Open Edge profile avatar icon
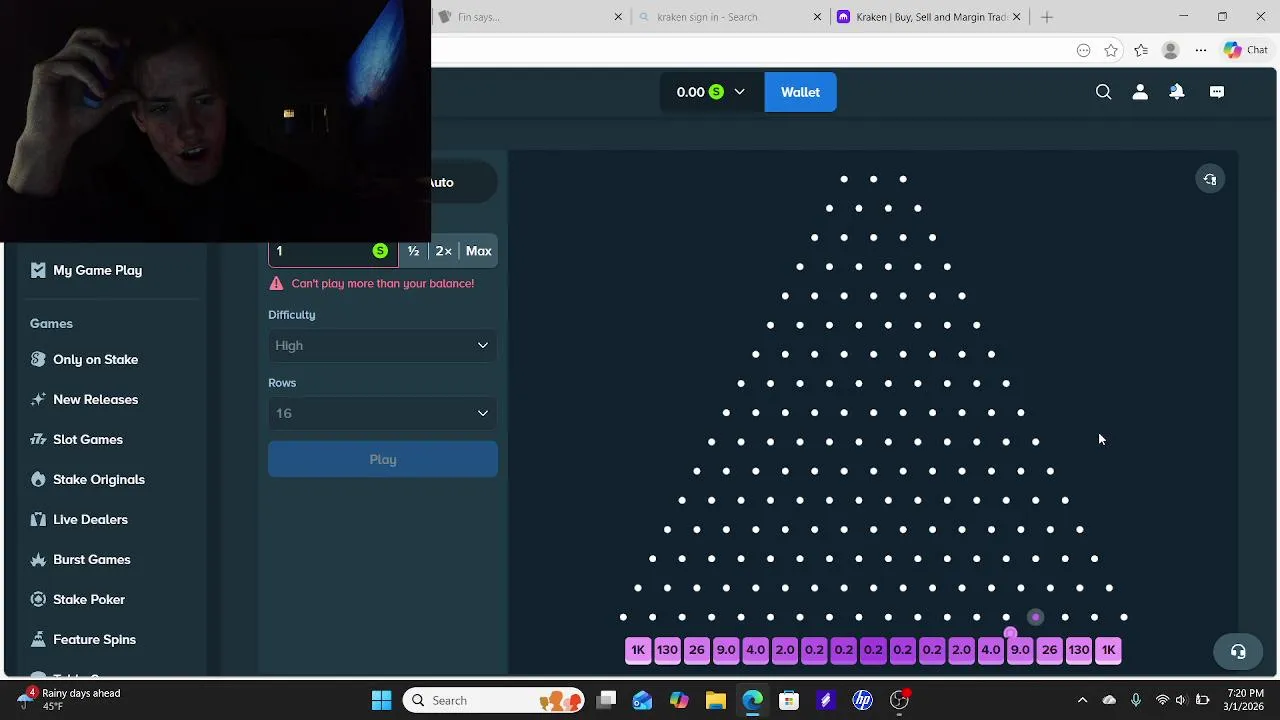 click(x=1170, y=50)
